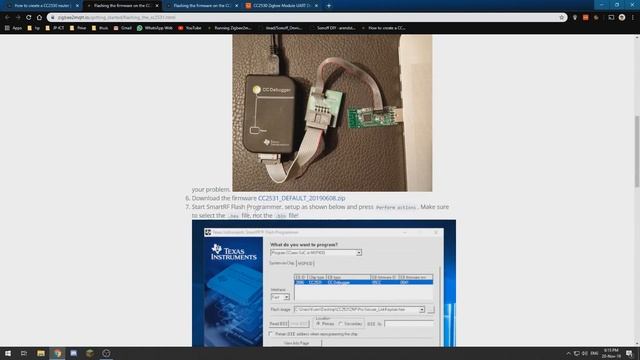Screen dimensions: 640x360
Task: Go forward in browser history
Action: [18, 18]
